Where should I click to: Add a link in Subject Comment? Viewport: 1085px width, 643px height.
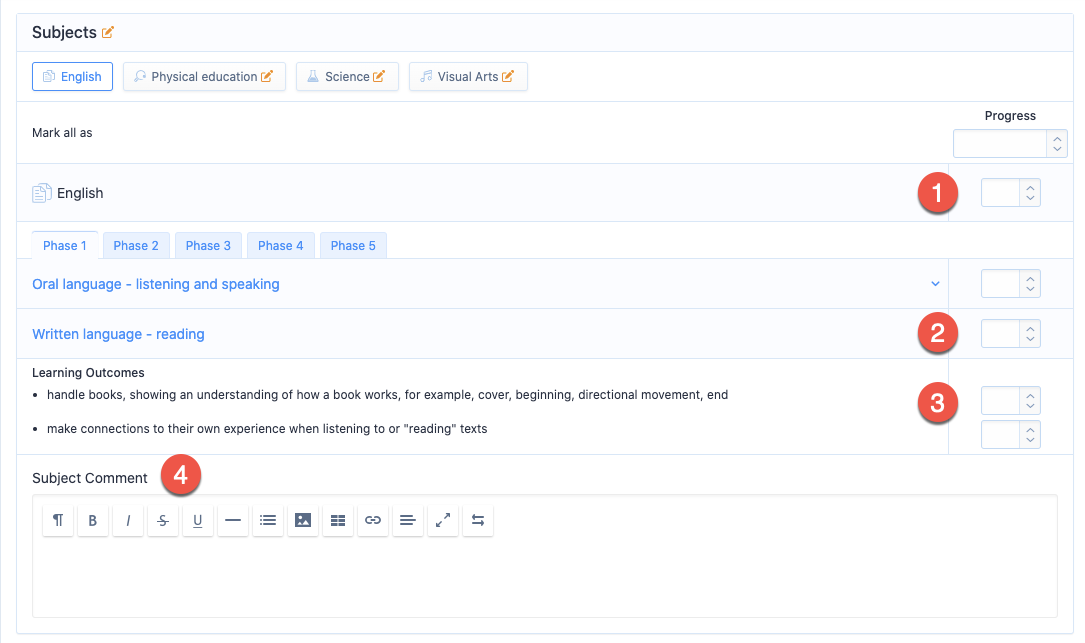tap(373, 520)
